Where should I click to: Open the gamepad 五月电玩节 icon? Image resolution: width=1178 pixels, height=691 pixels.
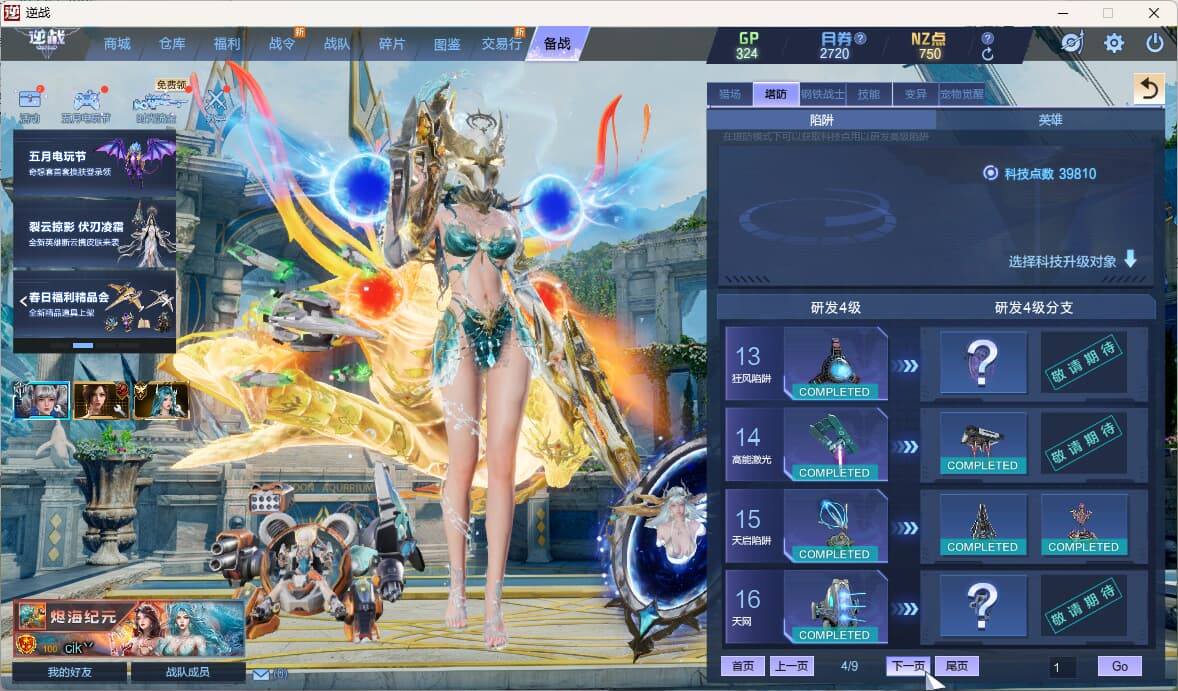coord(86,104)
